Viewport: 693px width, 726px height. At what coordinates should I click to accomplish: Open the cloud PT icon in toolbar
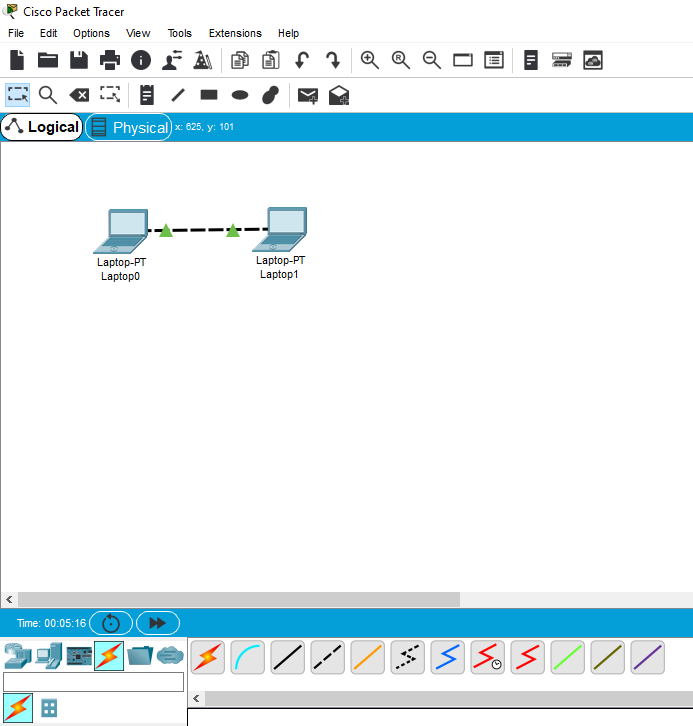tap(593, 60)
